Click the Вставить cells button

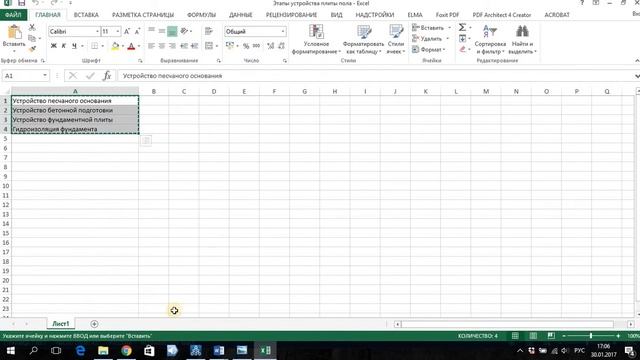click(x=431, y=28)
